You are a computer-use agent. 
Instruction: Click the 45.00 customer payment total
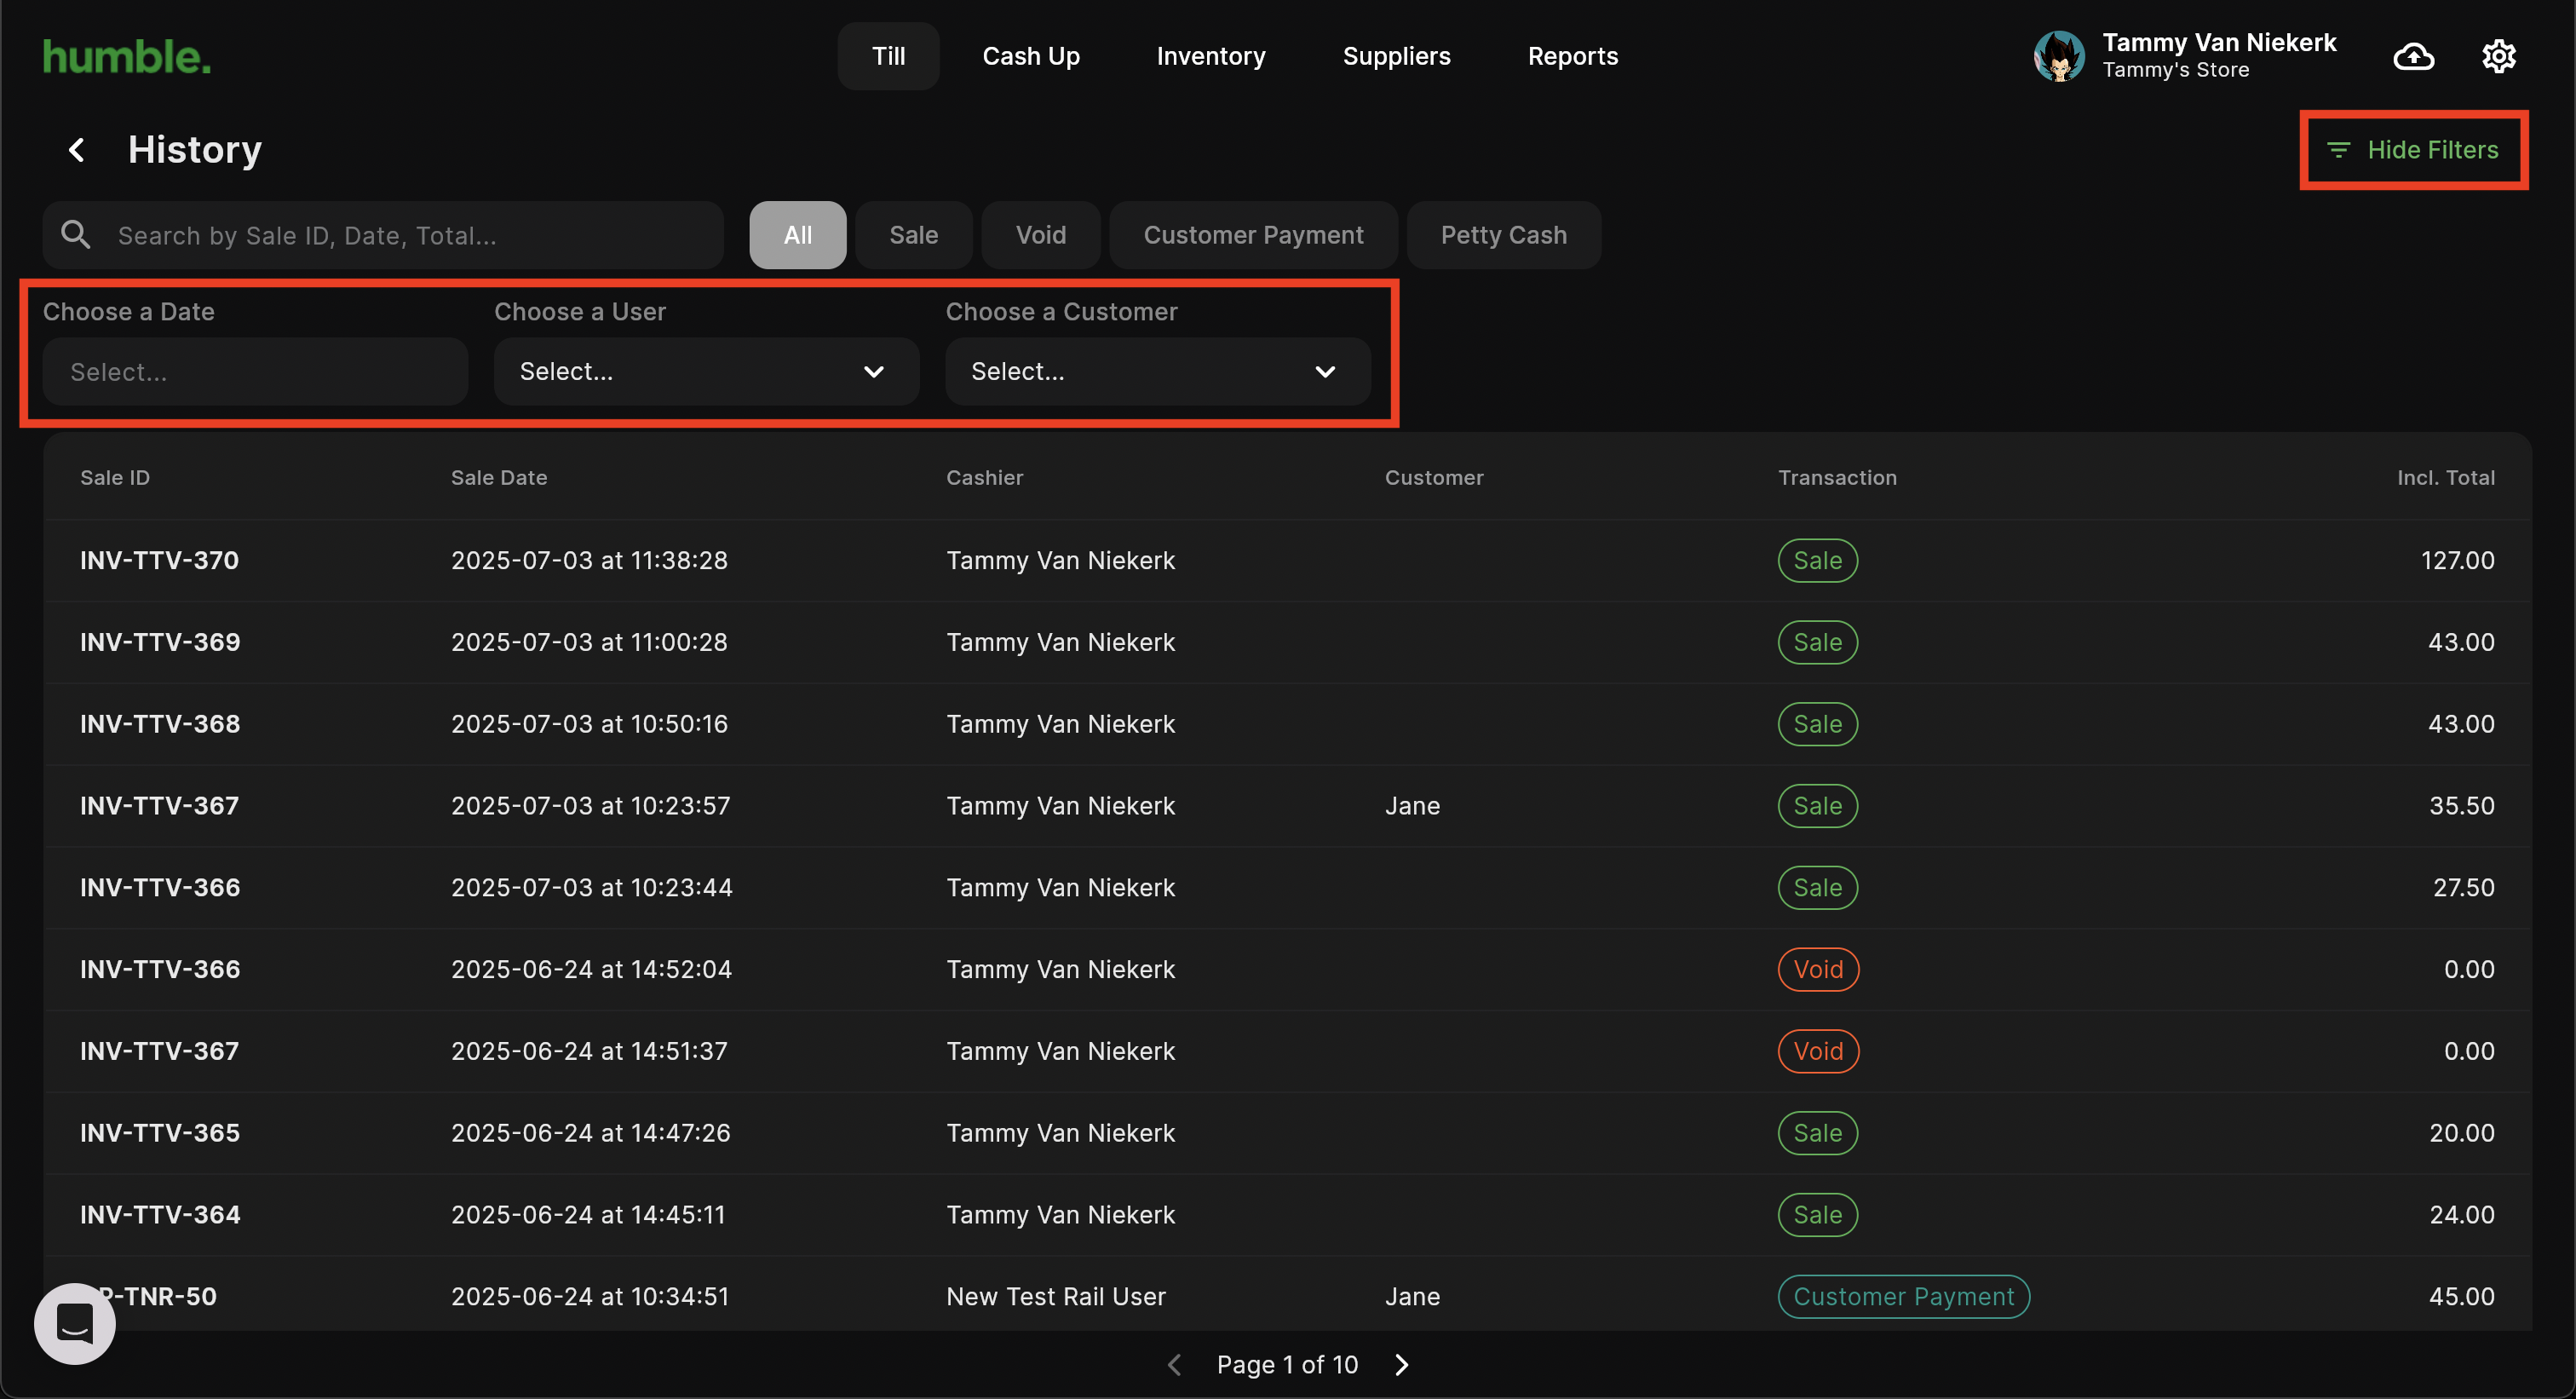click(x=2461, y=1296)
